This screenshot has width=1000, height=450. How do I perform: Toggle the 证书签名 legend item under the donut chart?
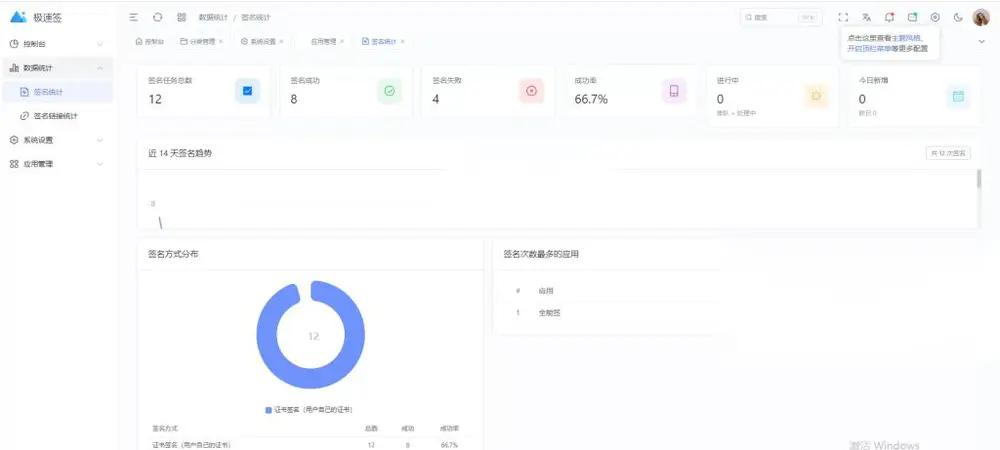[x=309, y=410]
